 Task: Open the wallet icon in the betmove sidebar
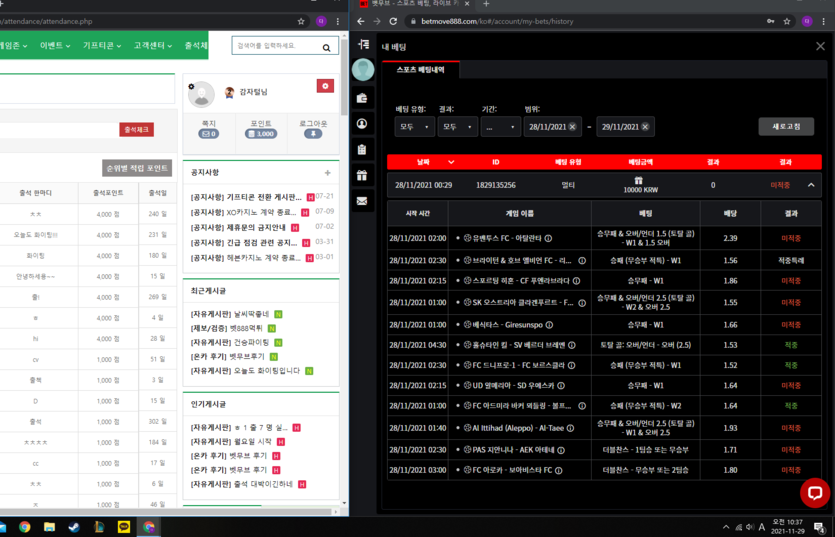pyautogui.click(x=362, y=98)
